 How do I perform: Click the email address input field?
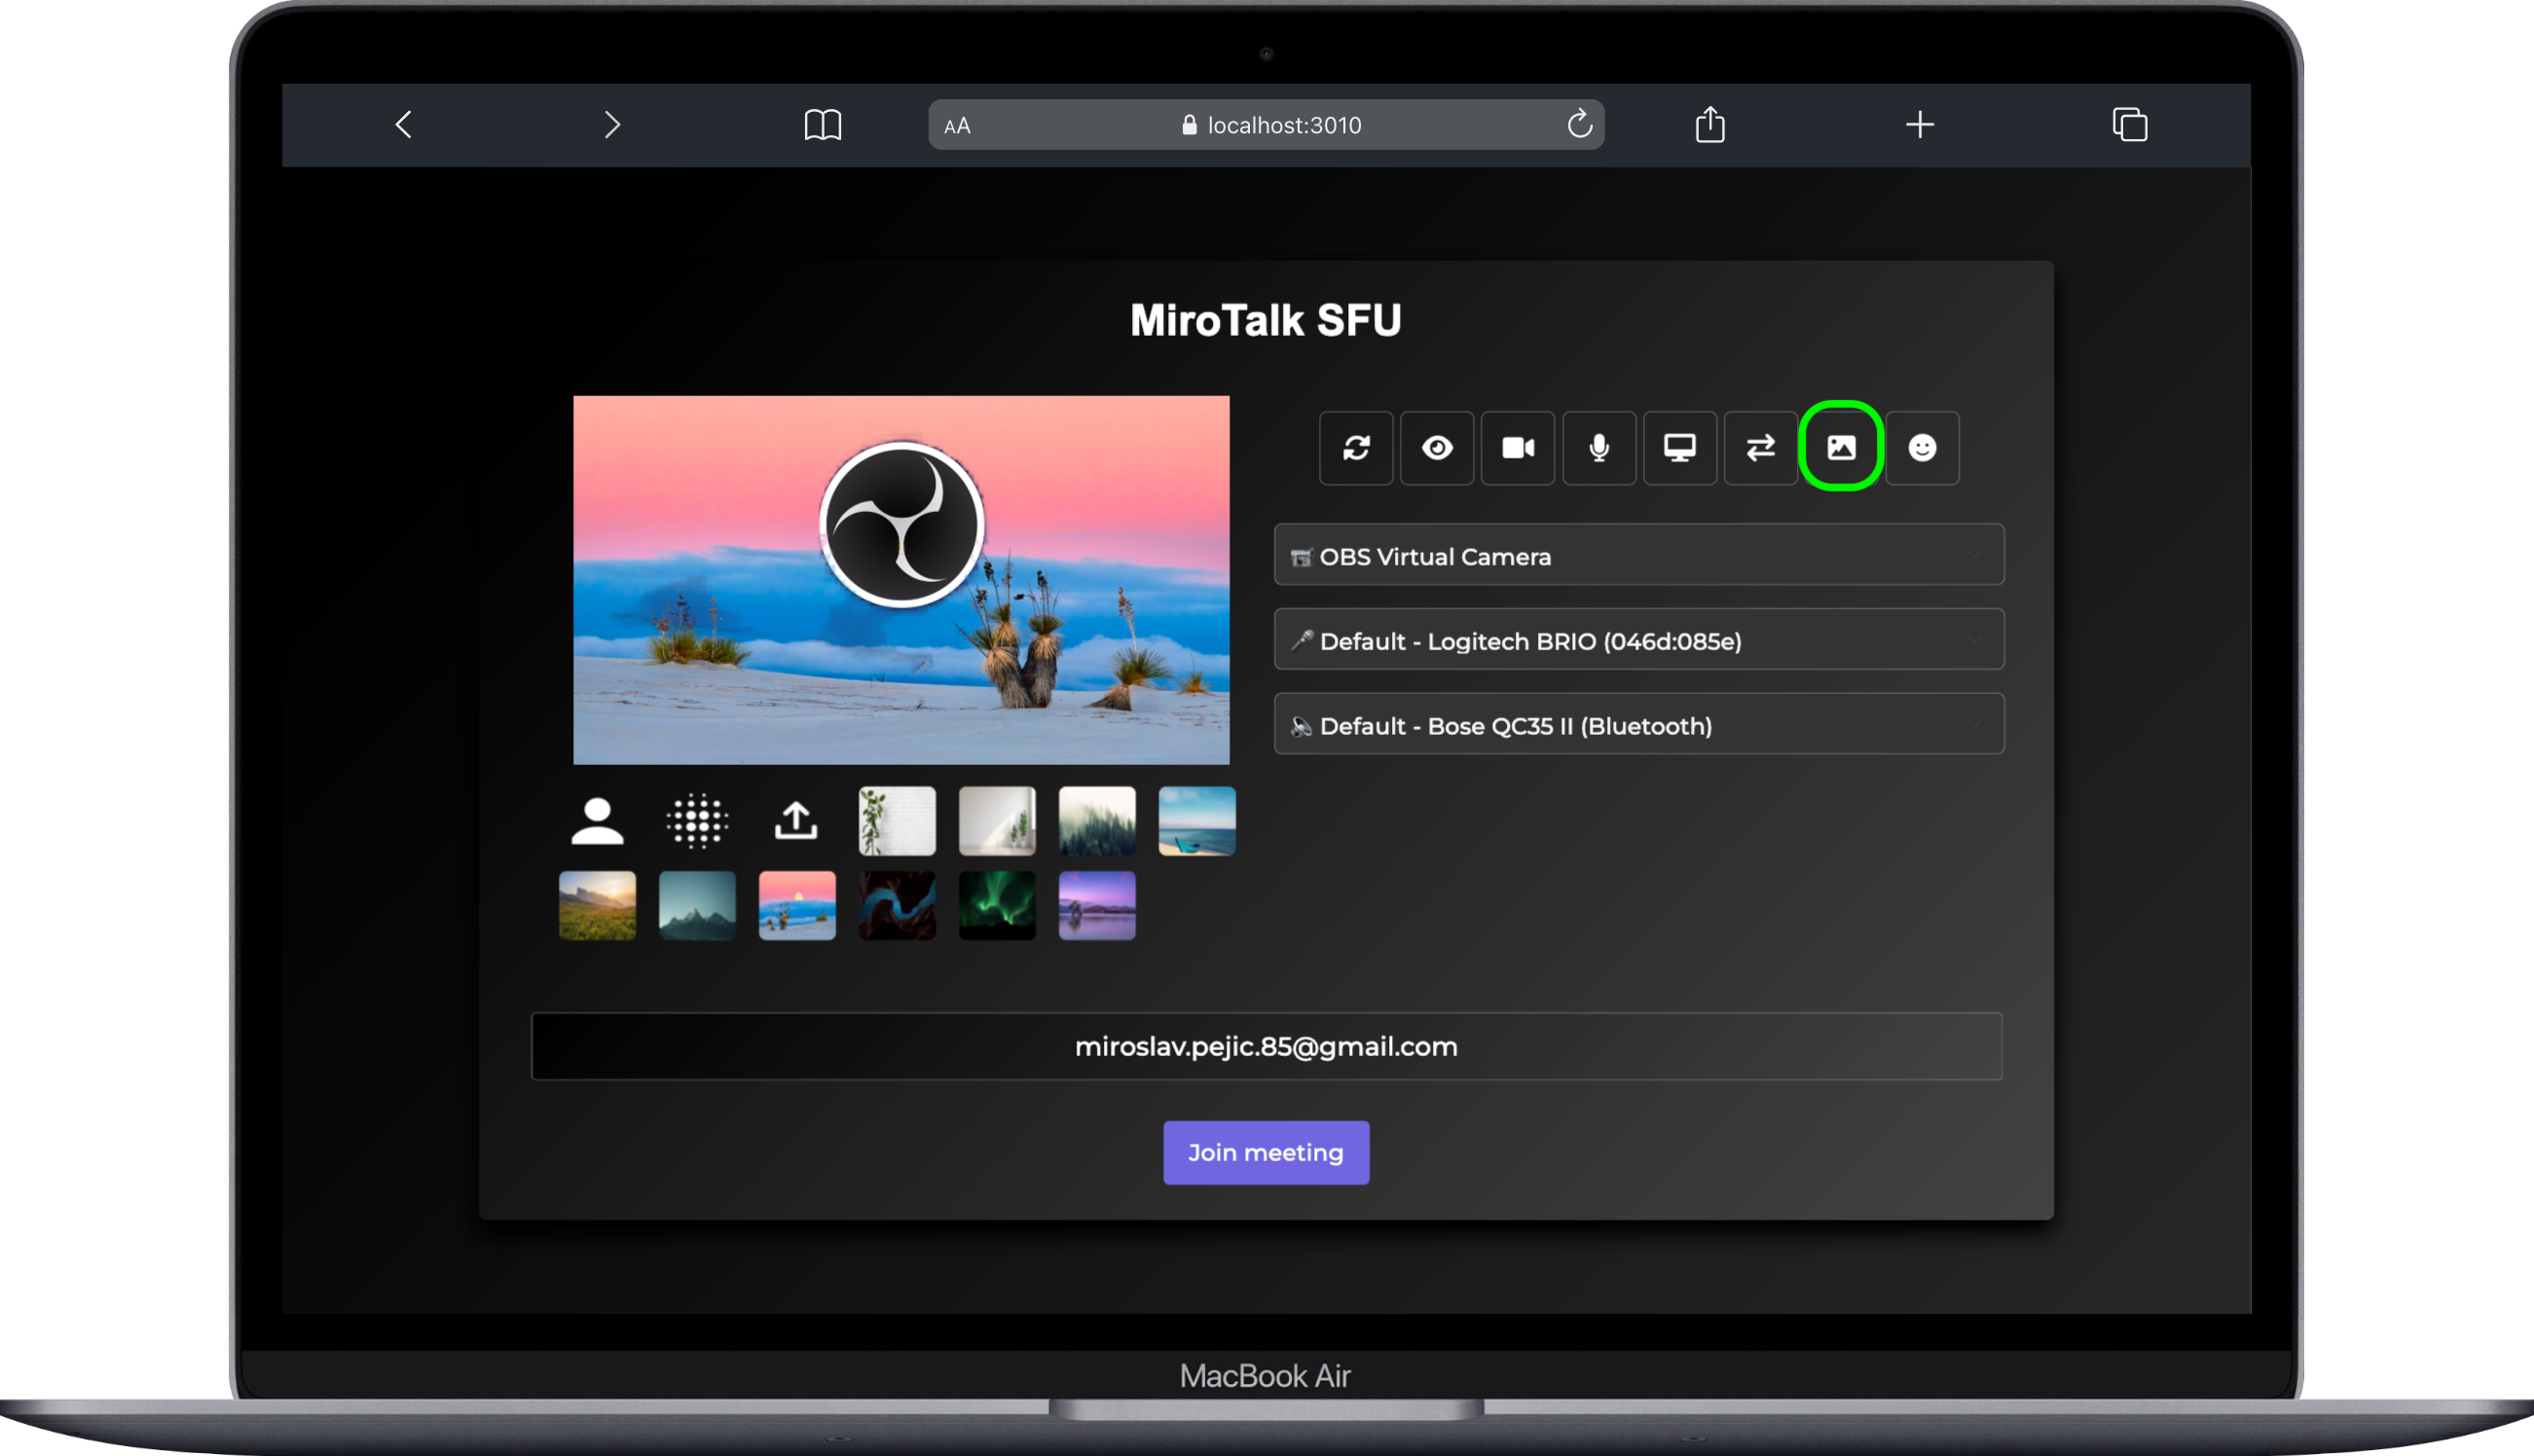point(1266,1046)
